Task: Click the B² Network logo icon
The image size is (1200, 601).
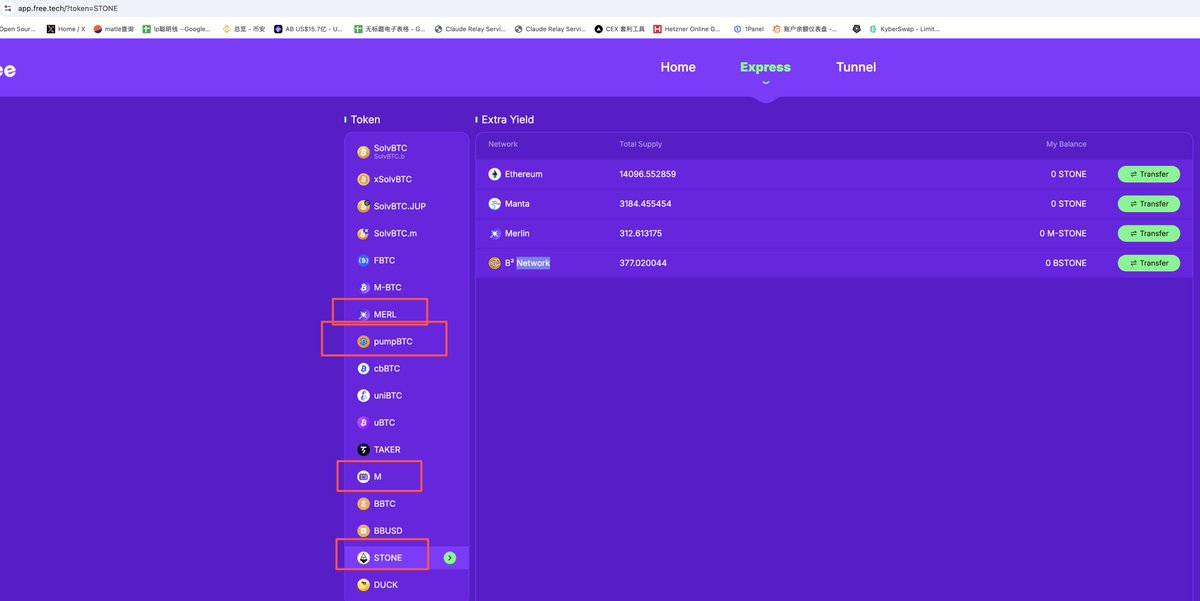Action: click(x=494, y=263)
